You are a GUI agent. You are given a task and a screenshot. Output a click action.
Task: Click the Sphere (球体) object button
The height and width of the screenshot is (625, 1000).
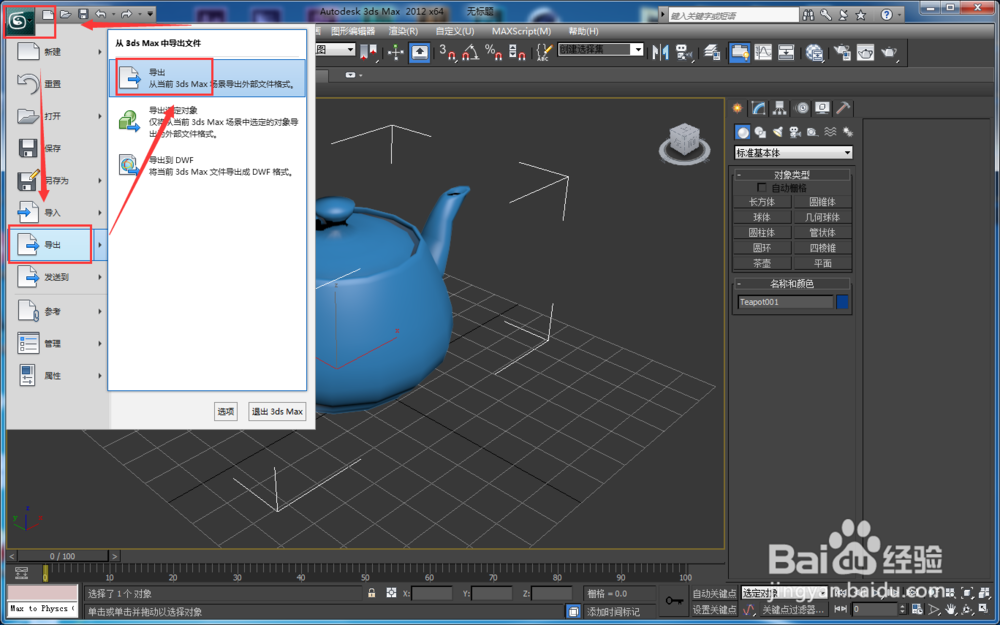pyautogui.click(x=762, y=217)
